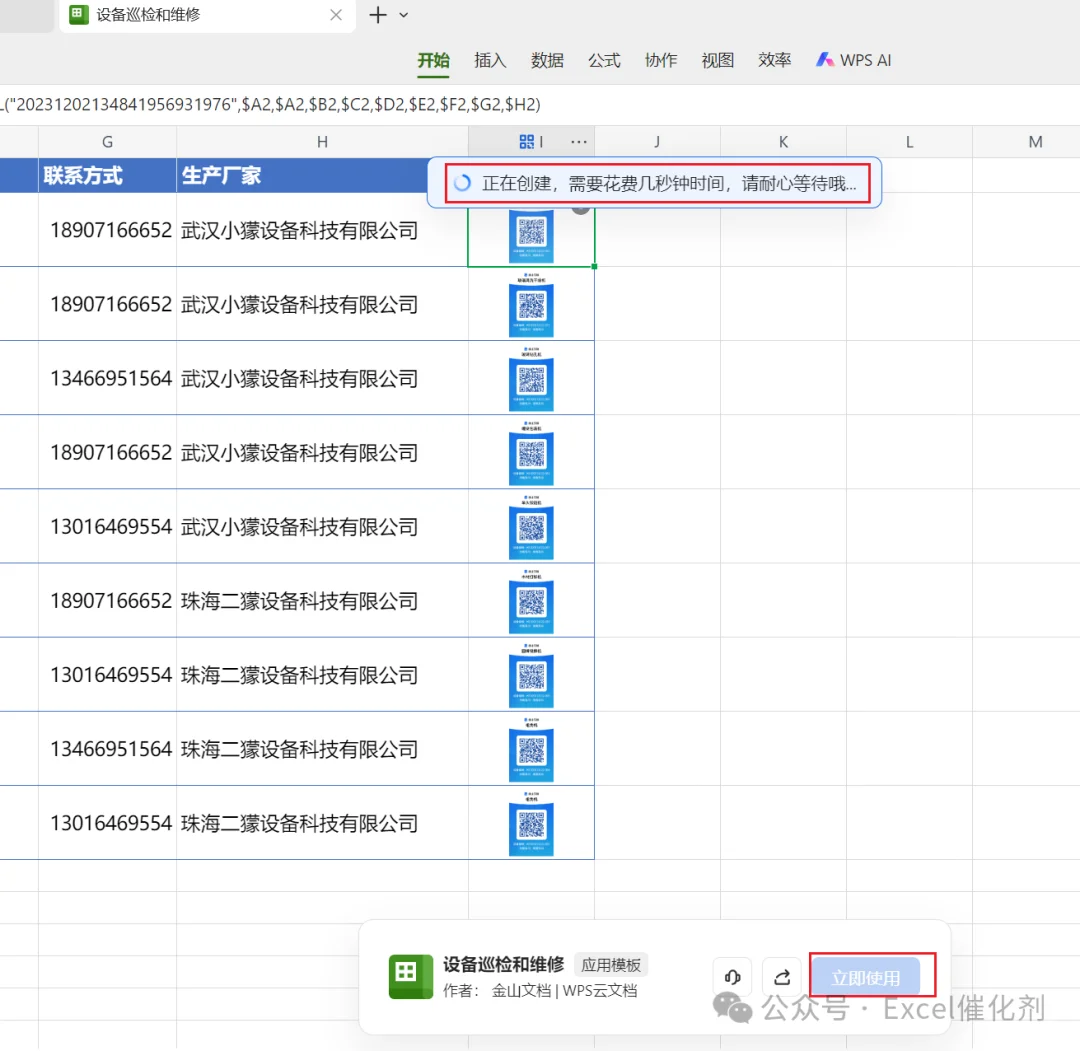Click the grid icon in column I header

tap(527, 142)
